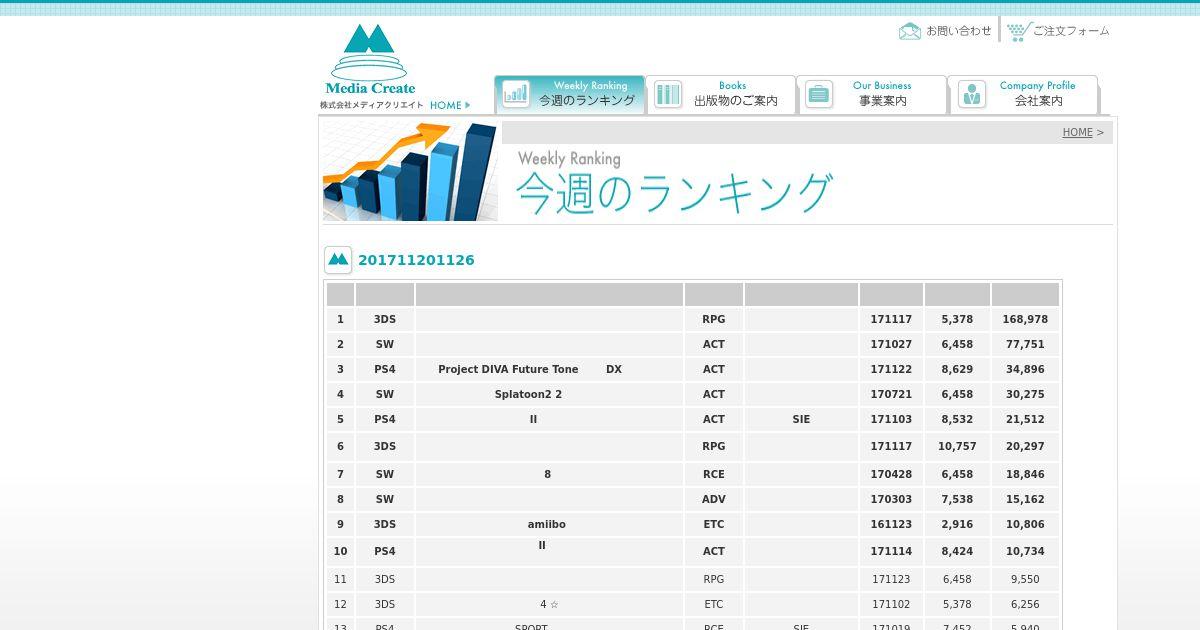Click the SW platform in rank 2
The image size is (1200, 630).
tap(385, 344)
